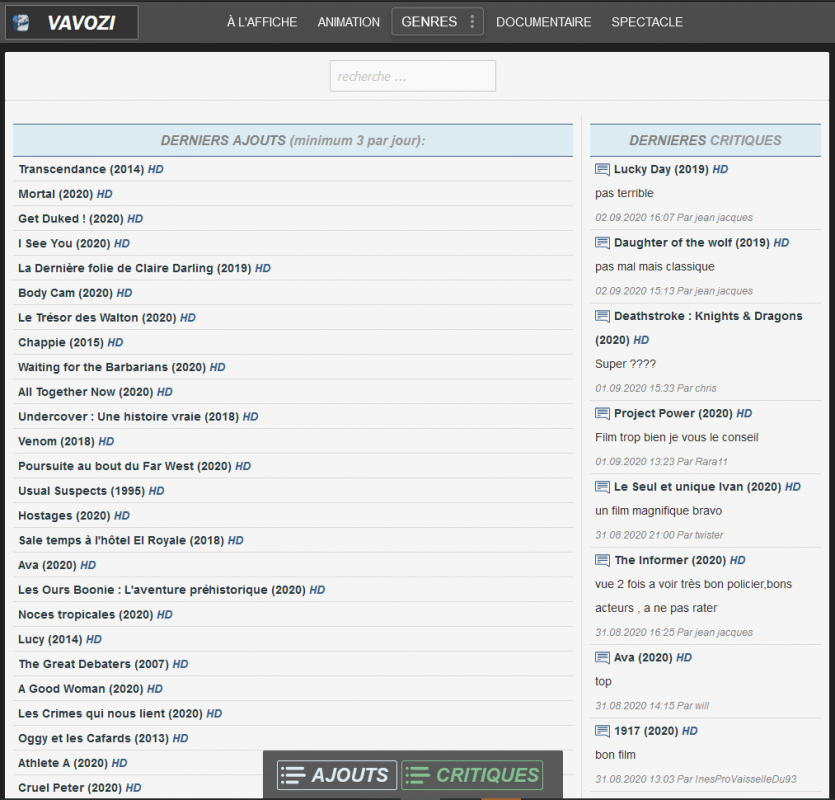The width and height of the screenshot is (835, 800).
Task: Open 1917 (2020) review title
Action: click(656, 731)
